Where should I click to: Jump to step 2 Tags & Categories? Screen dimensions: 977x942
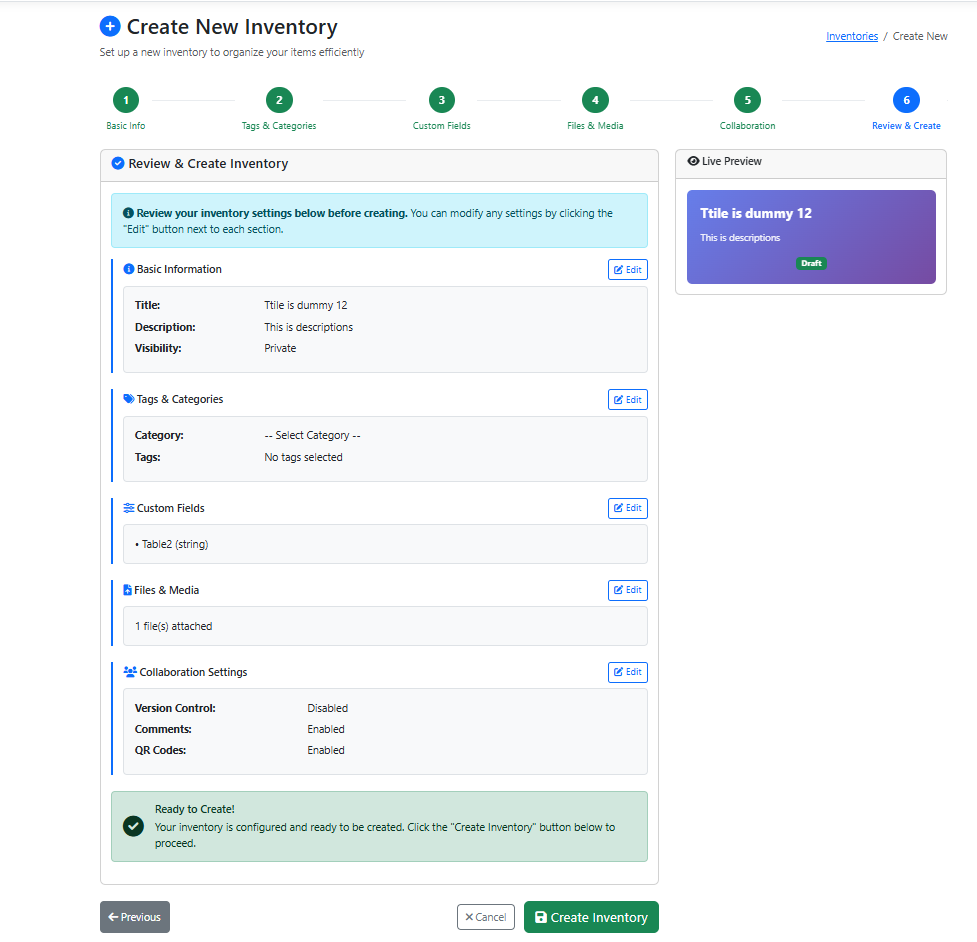[279, 100]
